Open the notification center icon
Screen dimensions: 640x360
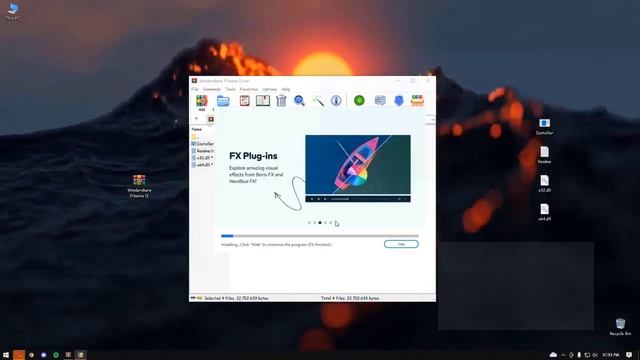coord(629,355)
